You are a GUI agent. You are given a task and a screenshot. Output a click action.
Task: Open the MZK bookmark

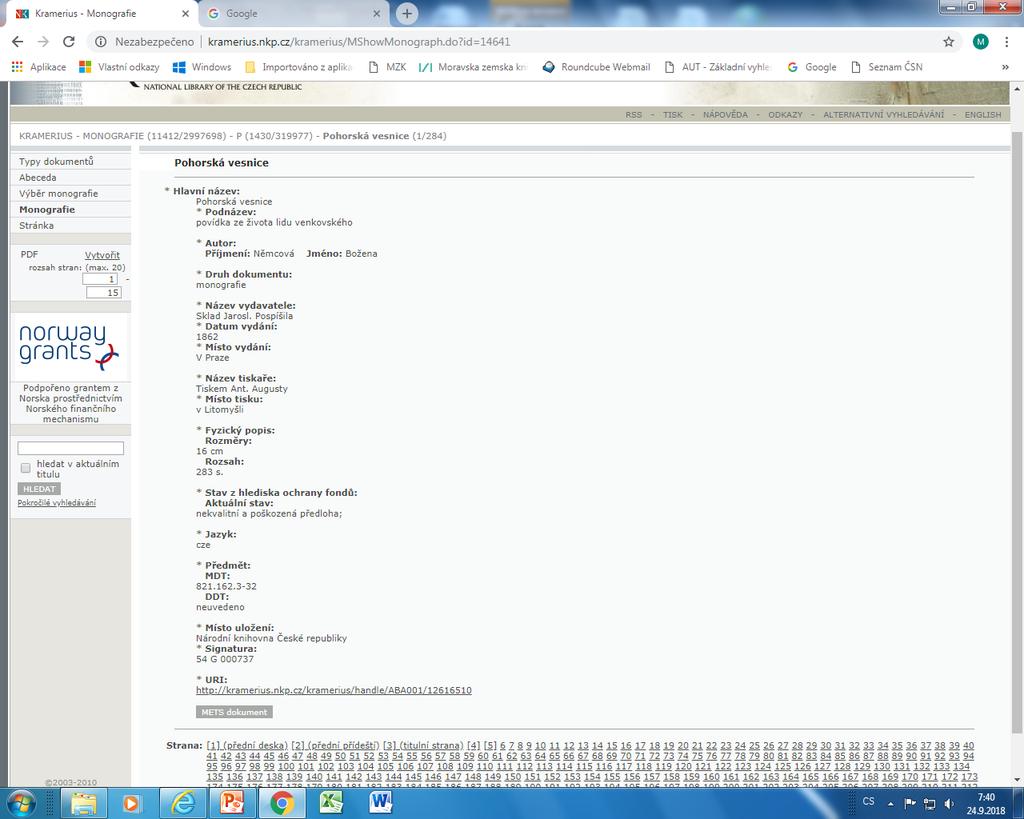387,67
